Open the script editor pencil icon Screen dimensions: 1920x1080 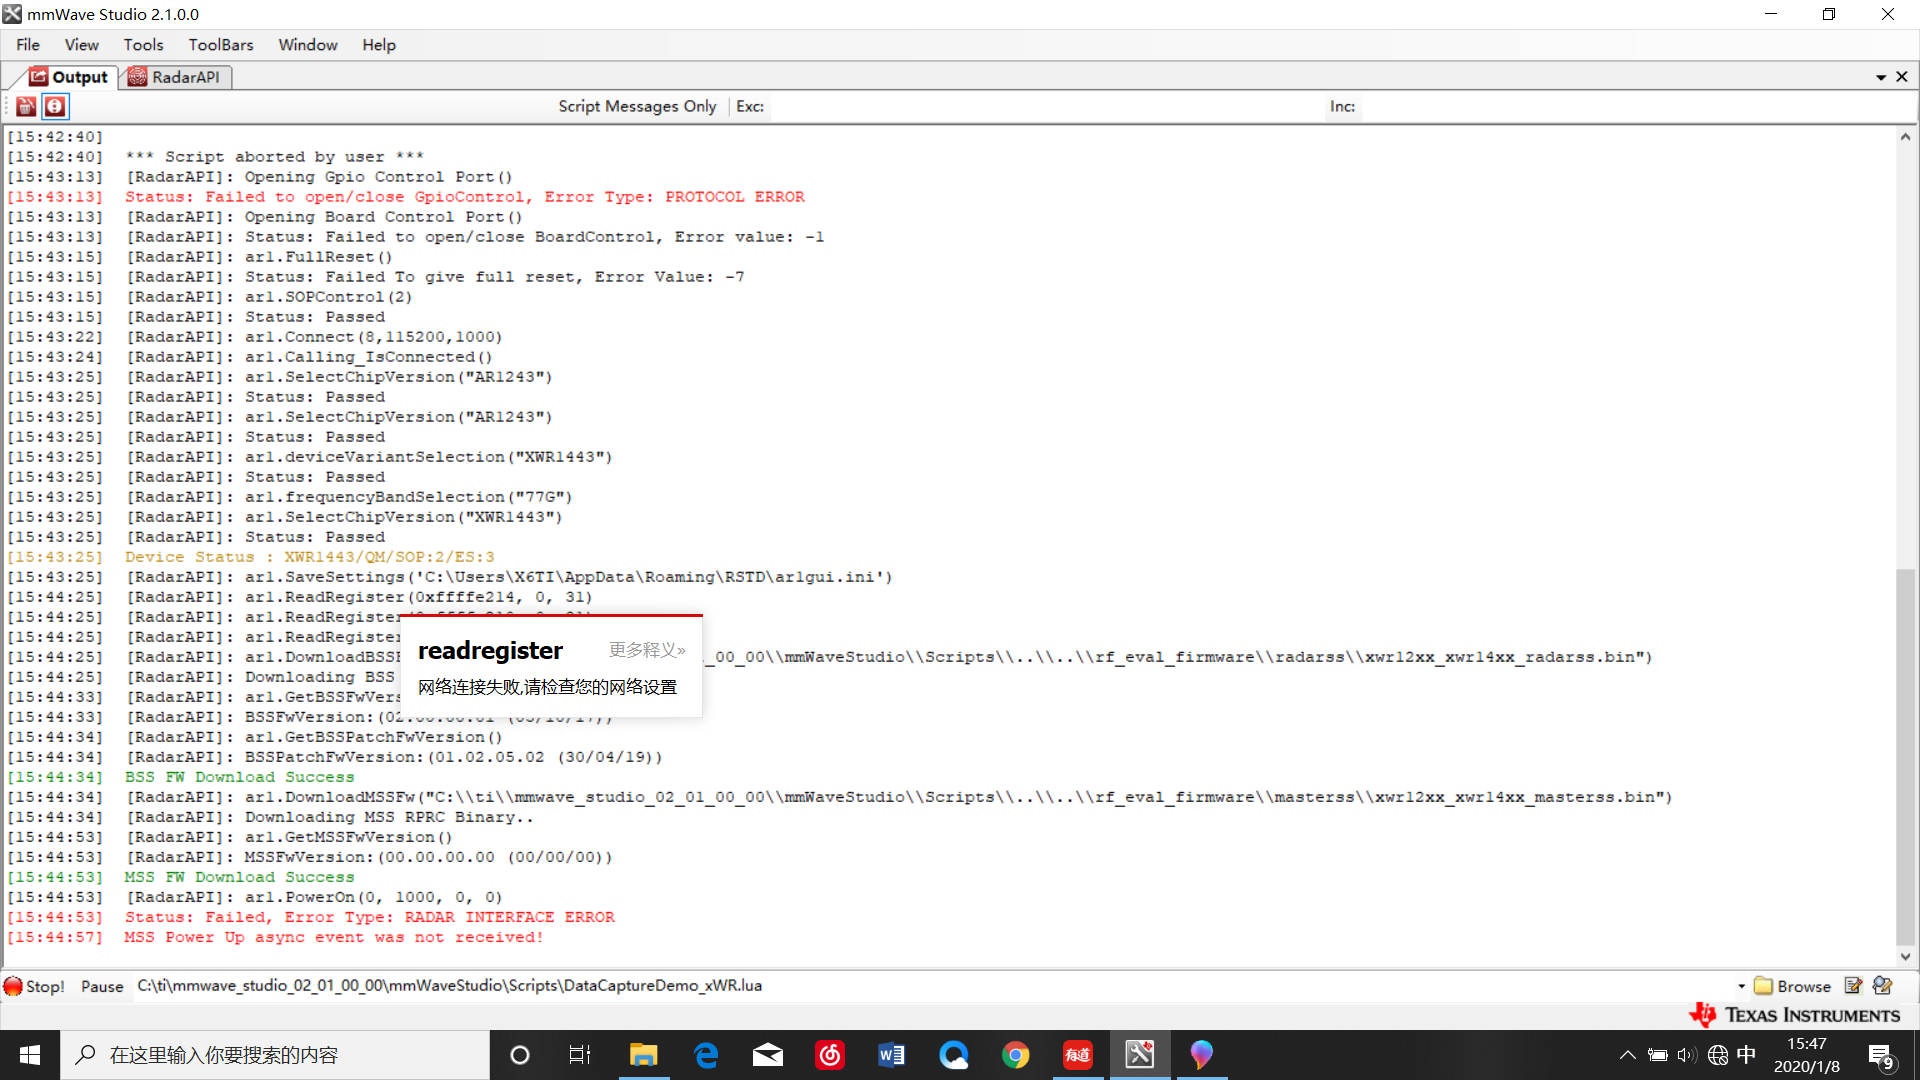(1853, 986)
